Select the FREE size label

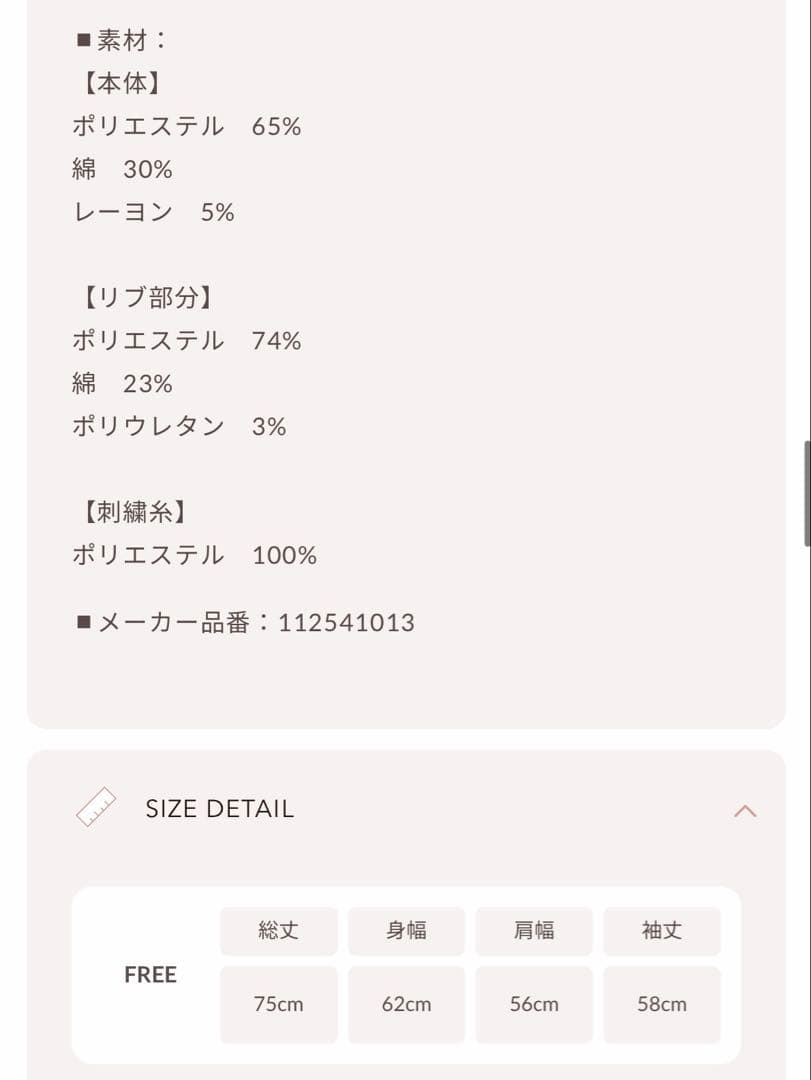pyautogui.click(x=150, y=974)
